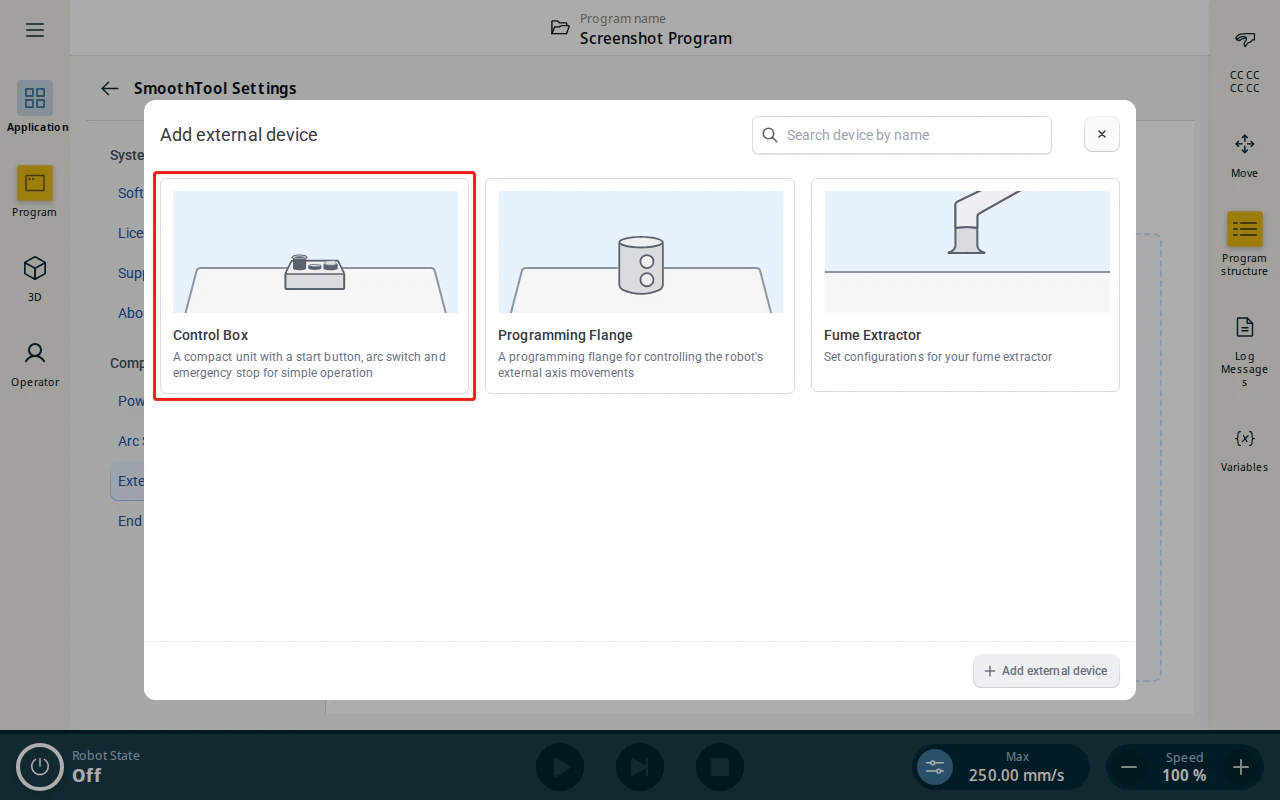Open the top-right robot tool icon
Image resolution: width=1280 pixels, height=800 pixels.
1245,40
